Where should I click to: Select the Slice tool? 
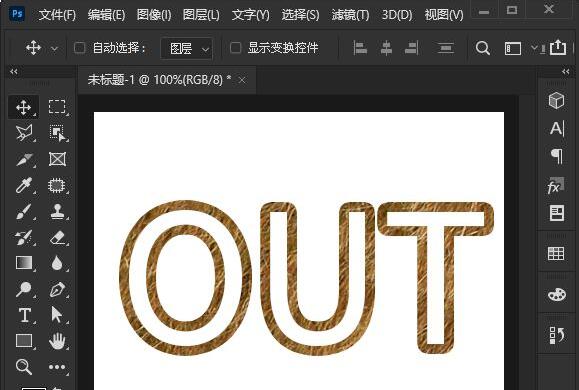24,160
